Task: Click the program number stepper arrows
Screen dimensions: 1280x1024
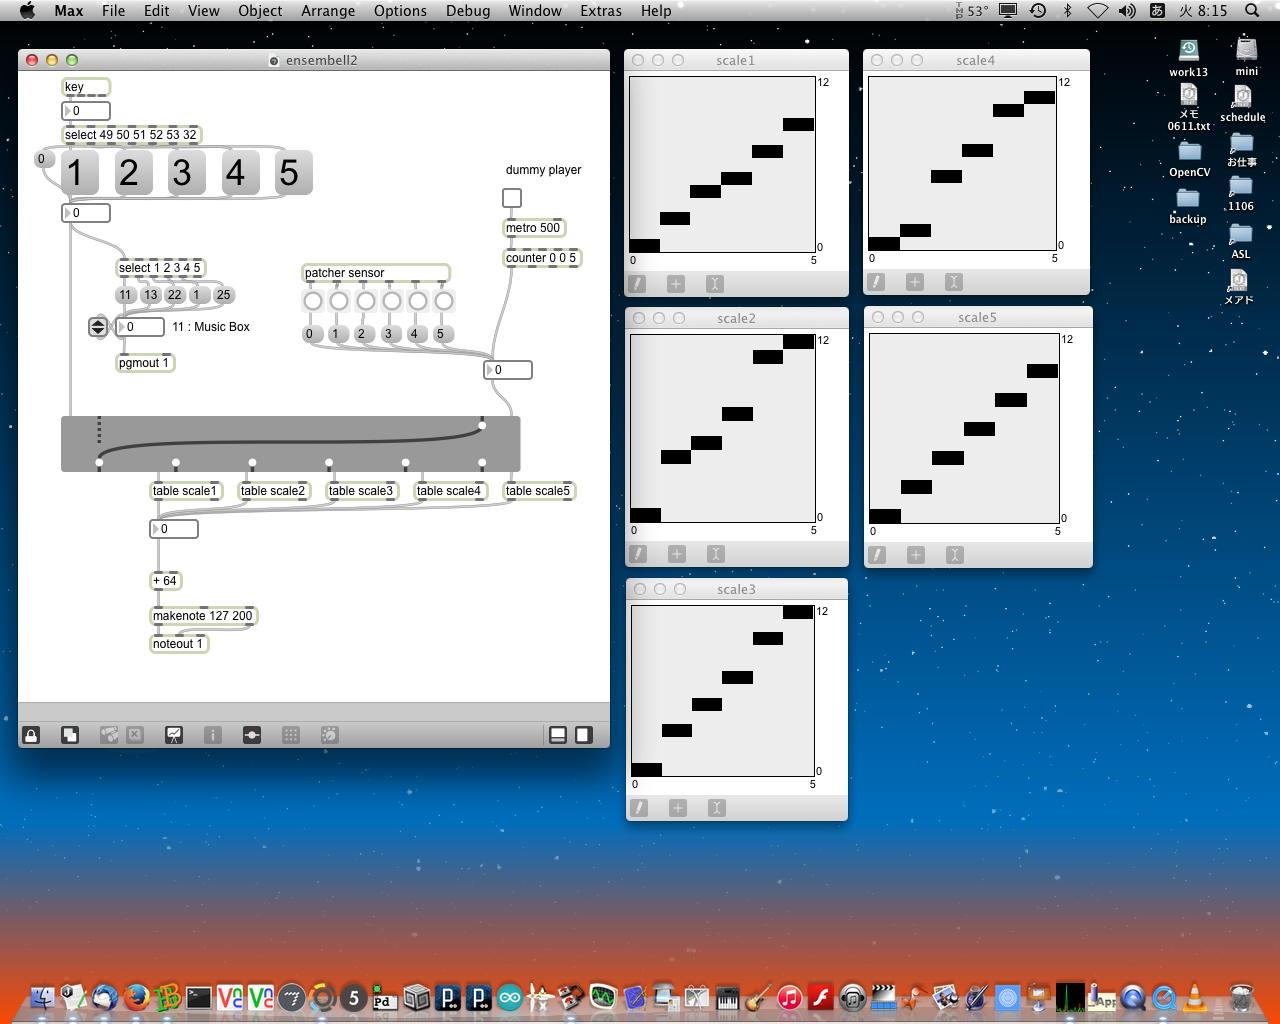Action: (x=98, y=327)
